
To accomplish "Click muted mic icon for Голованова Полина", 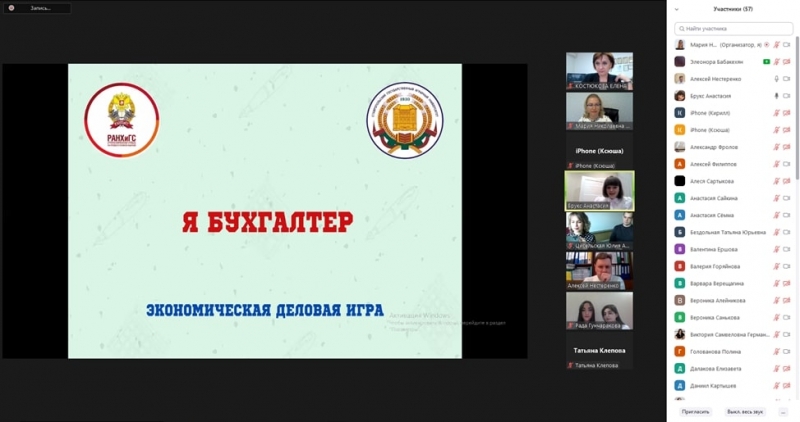I will [x=777, y=352].
